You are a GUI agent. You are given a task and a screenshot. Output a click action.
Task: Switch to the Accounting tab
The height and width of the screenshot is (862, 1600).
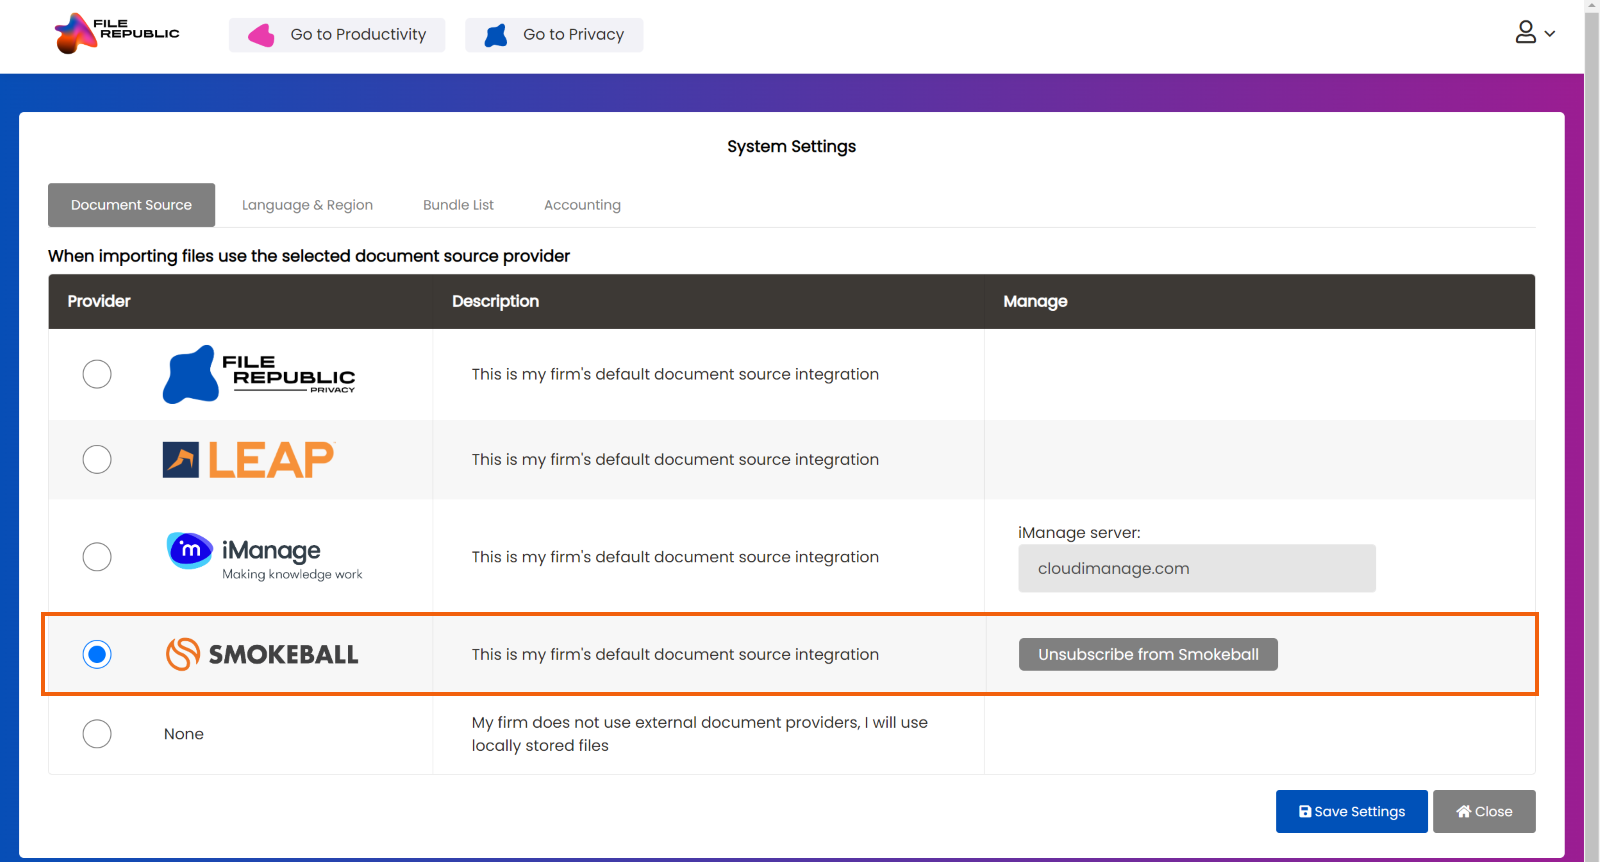[x=582, y=205]
